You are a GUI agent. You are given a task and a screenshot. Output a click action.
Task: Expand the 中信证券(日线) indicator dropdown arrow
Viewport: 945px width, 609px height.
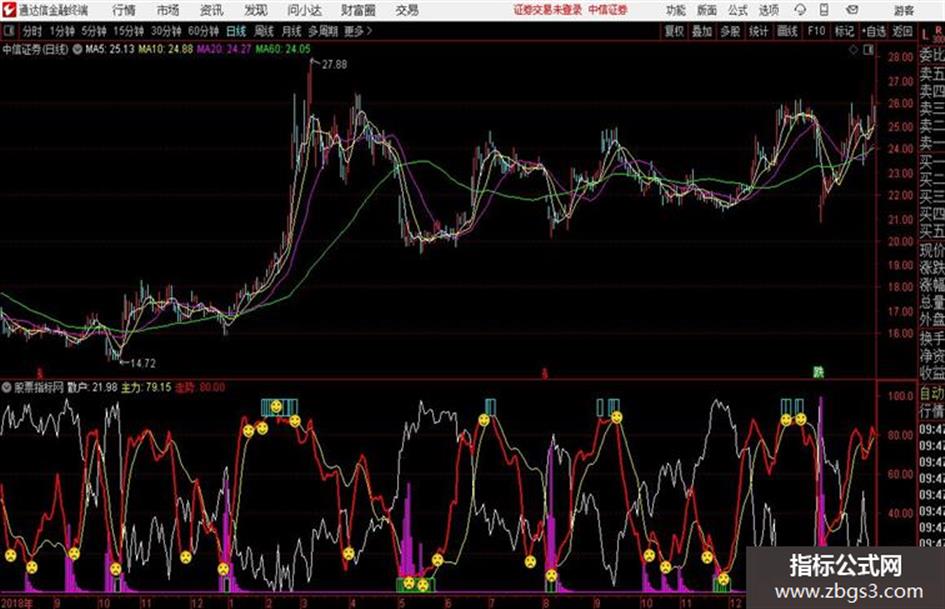pyautogui.click(x=77, y=49)
